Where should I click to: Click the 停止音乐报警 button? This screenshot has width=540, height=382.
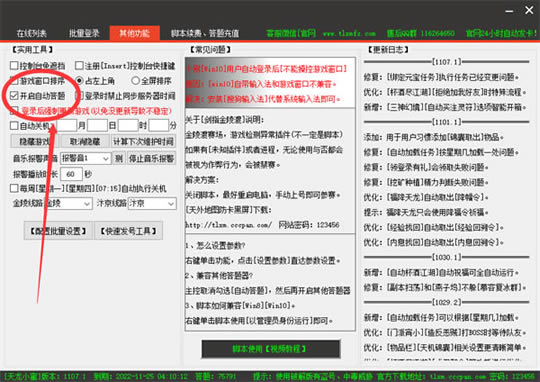(x=151, y=158)
